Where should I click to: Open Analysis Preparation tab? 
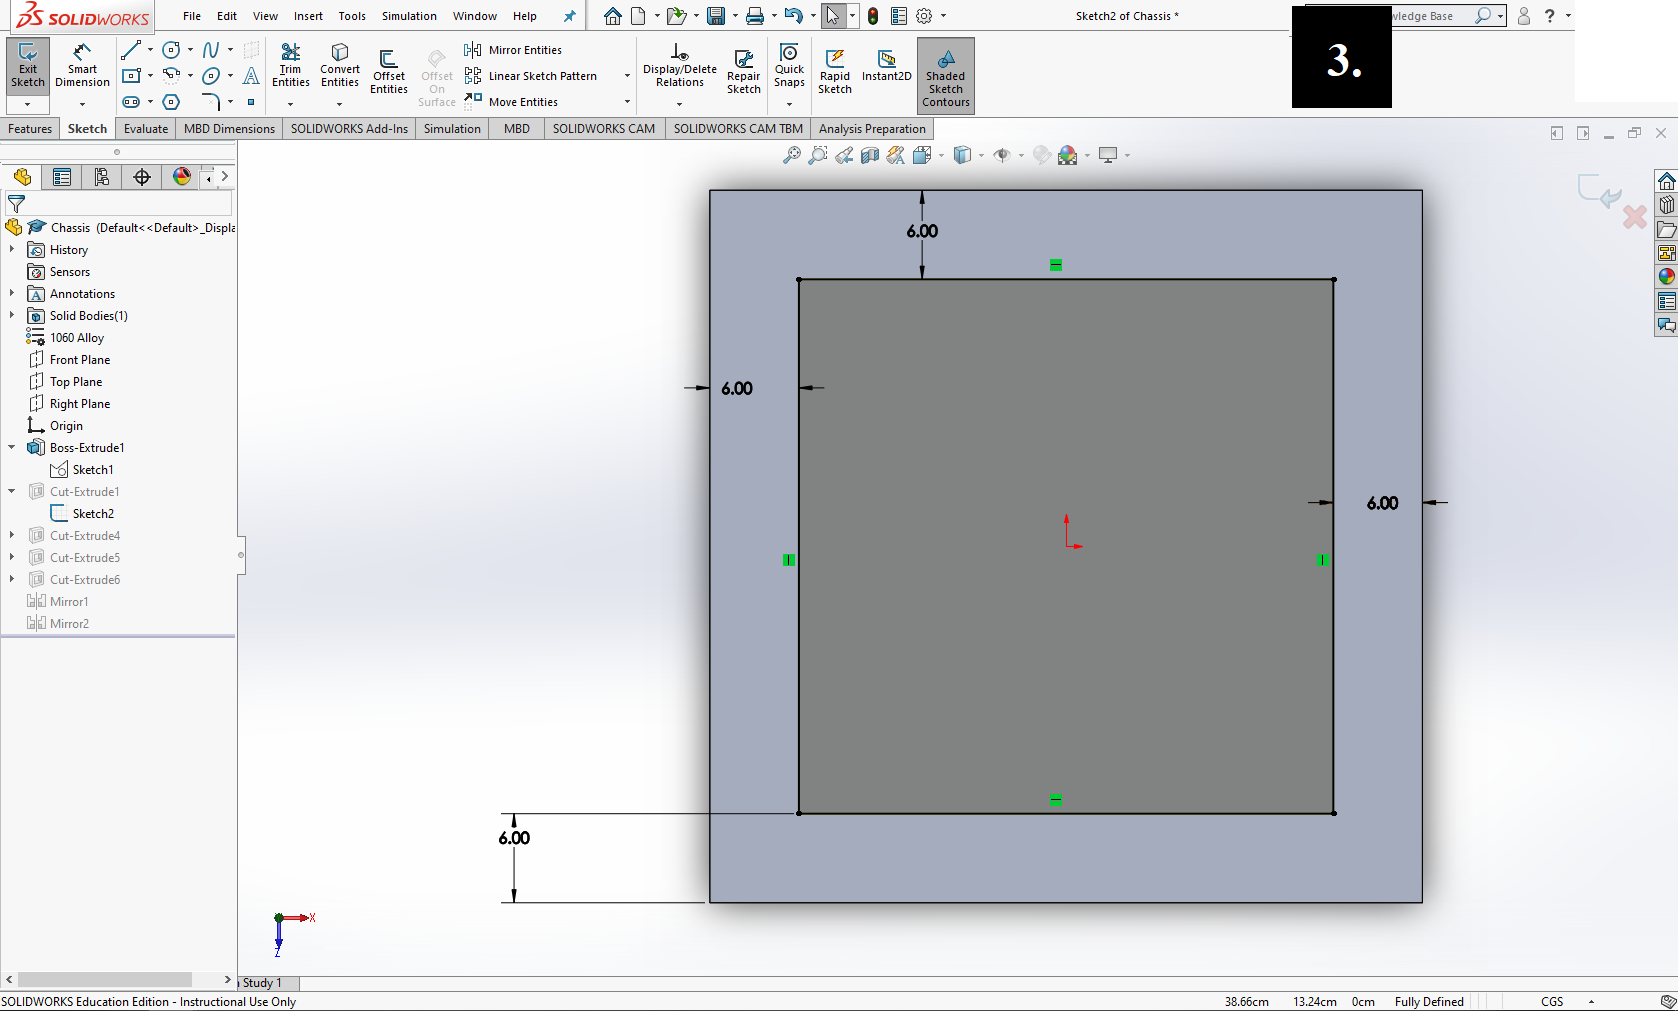[872, 129]
